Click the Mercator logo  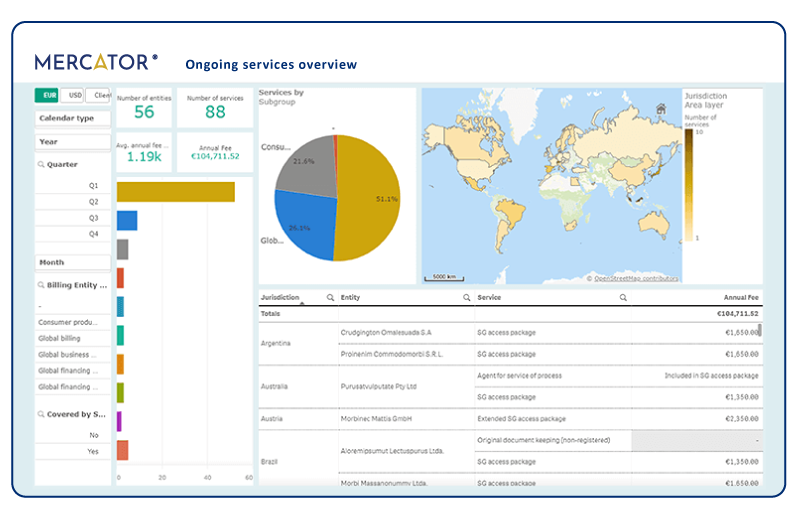pyautogui.click(x=96, y=62)
